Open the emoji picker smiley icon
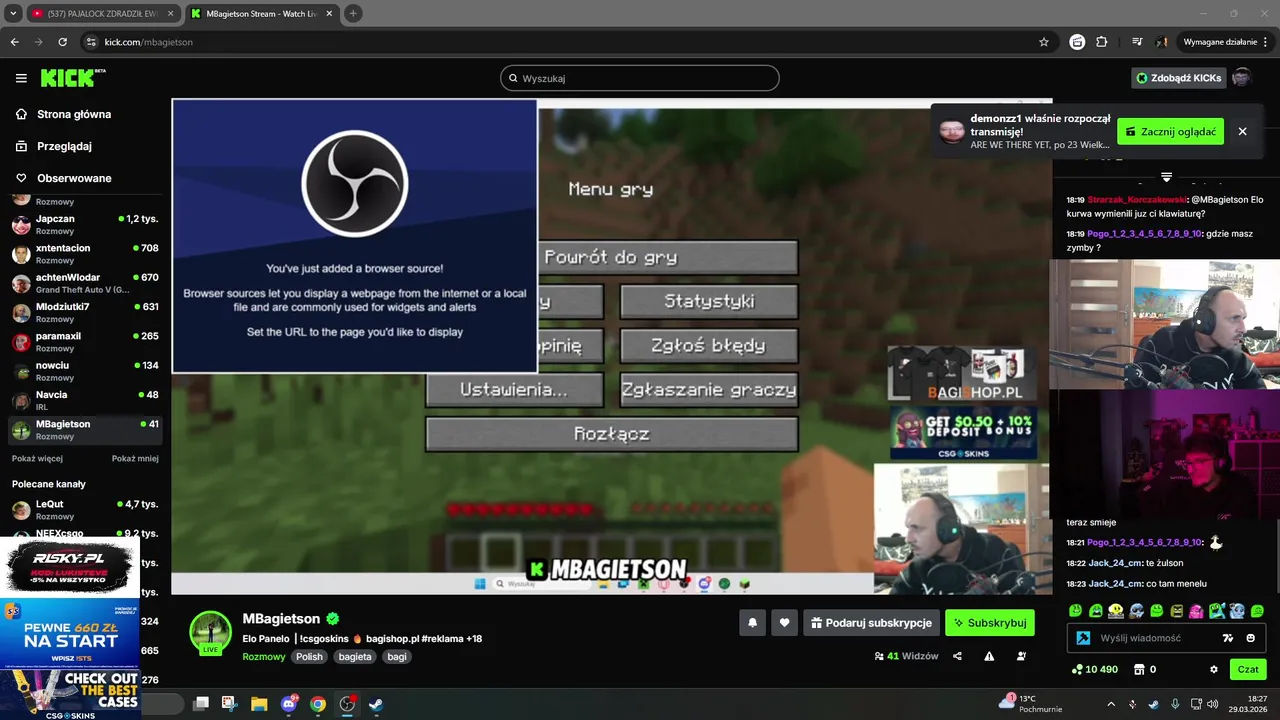Screen dimensions: 1280x720 1250,638
